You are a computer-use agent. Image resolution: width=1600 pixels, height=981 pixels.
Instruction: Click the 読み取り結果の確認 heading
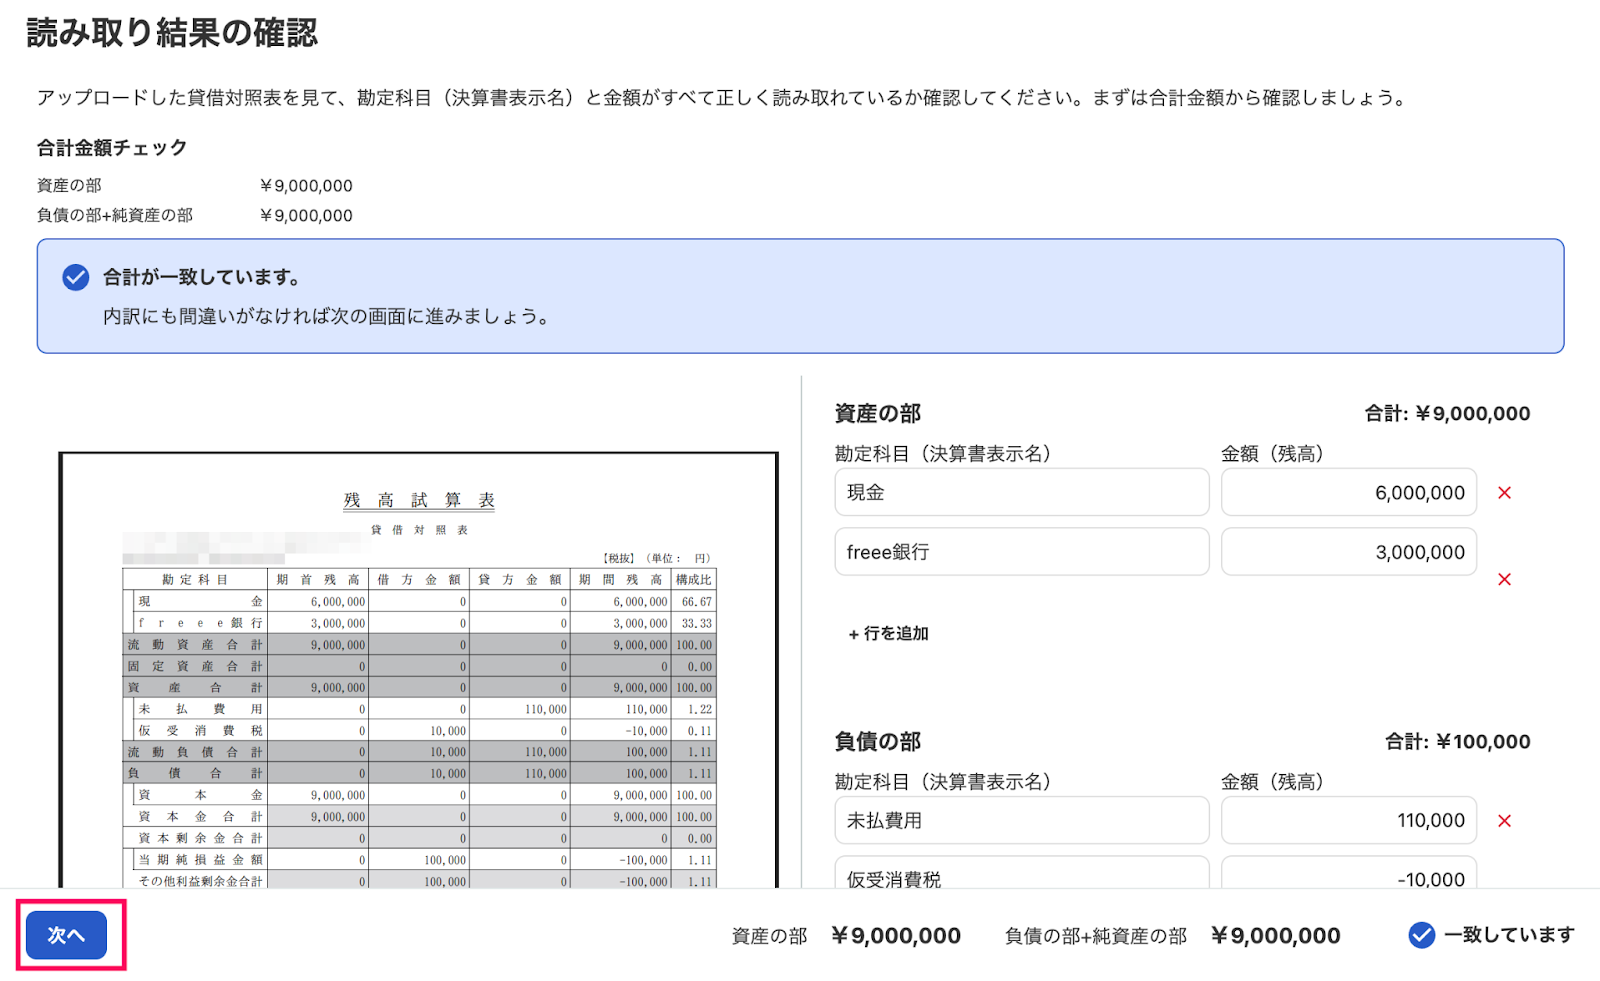coord(172,33)
